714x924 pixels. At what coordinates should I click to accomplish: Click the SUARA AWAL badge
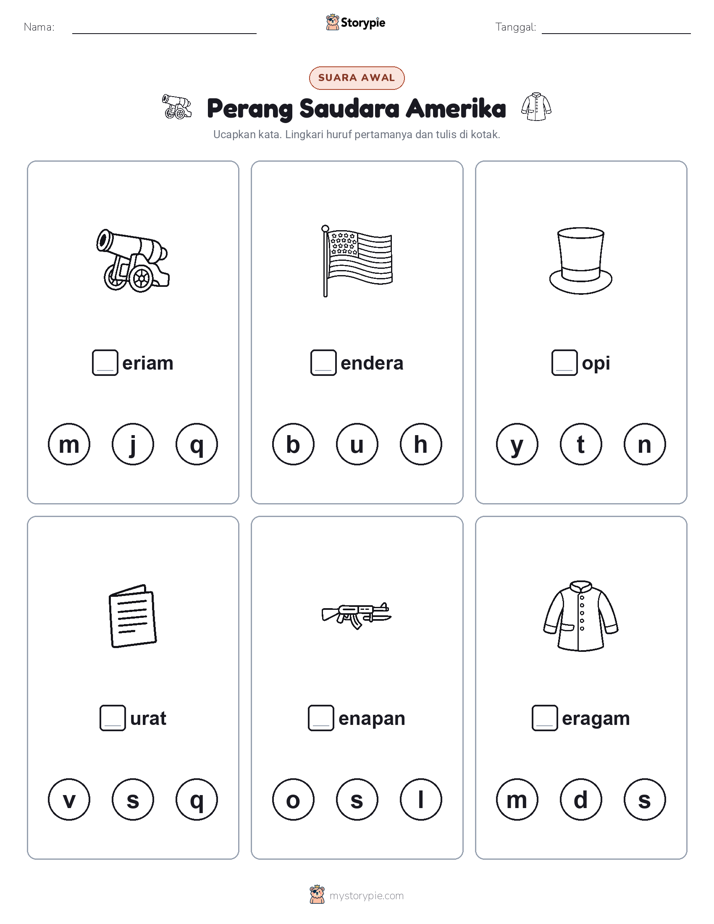(x=357, y=78)
